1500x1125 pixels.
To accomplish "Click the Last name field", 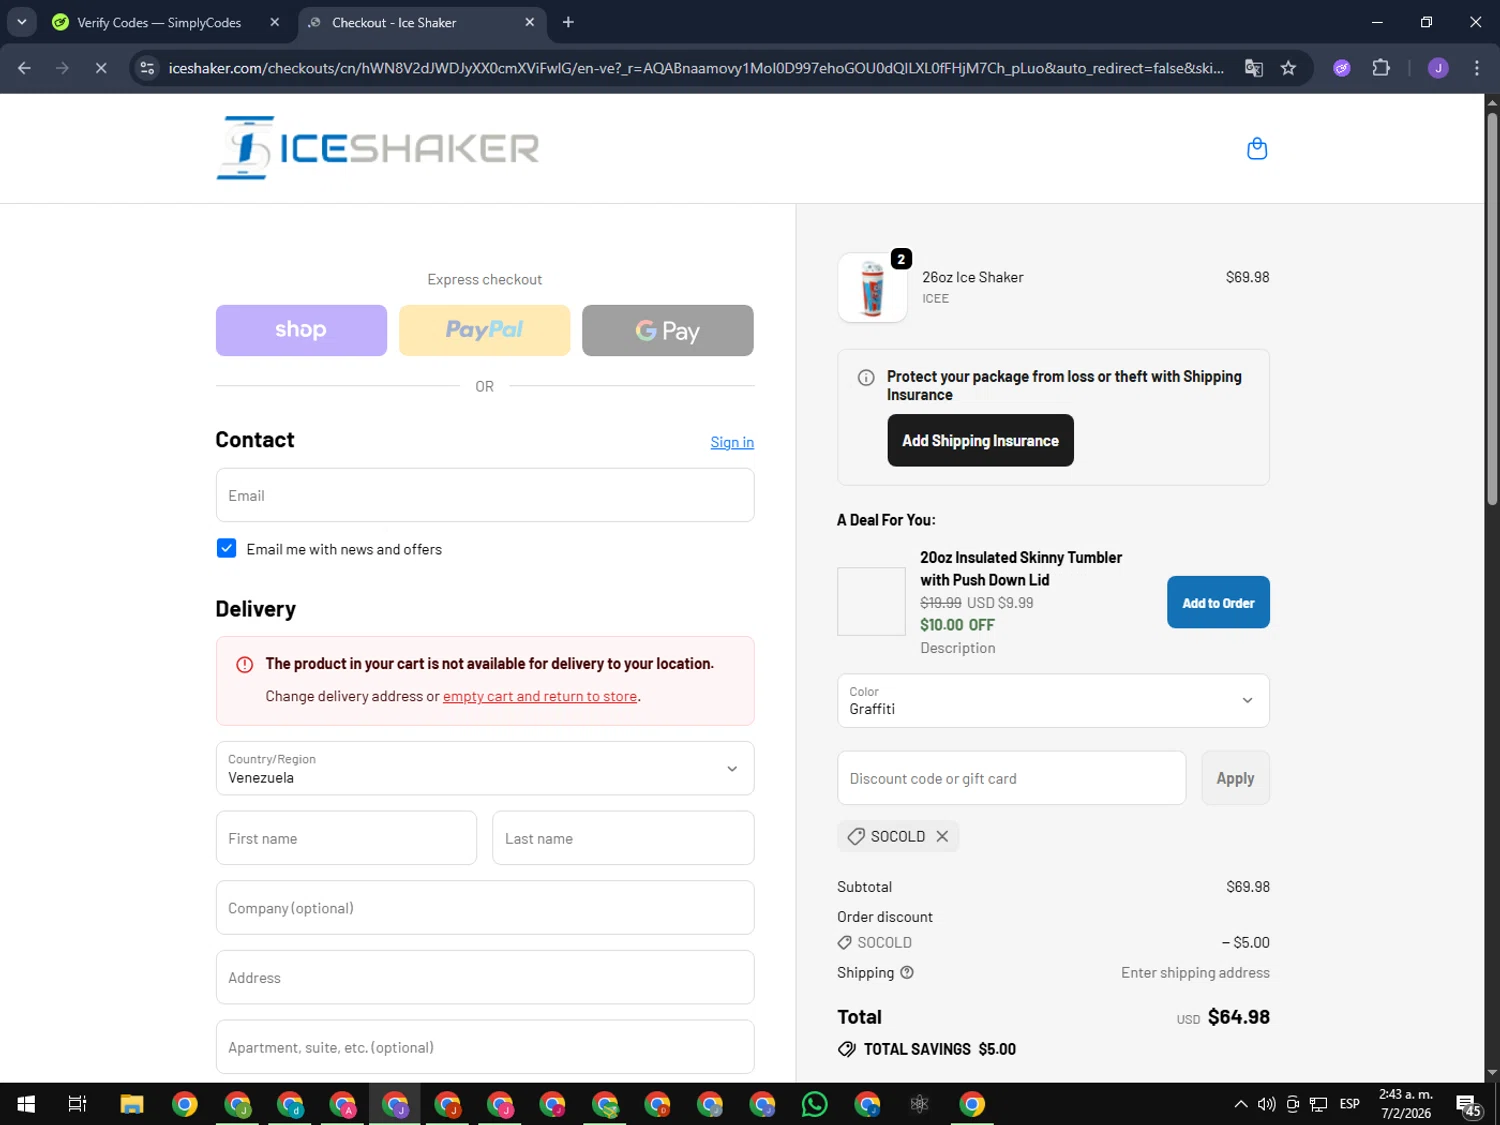I will point(623,838).
